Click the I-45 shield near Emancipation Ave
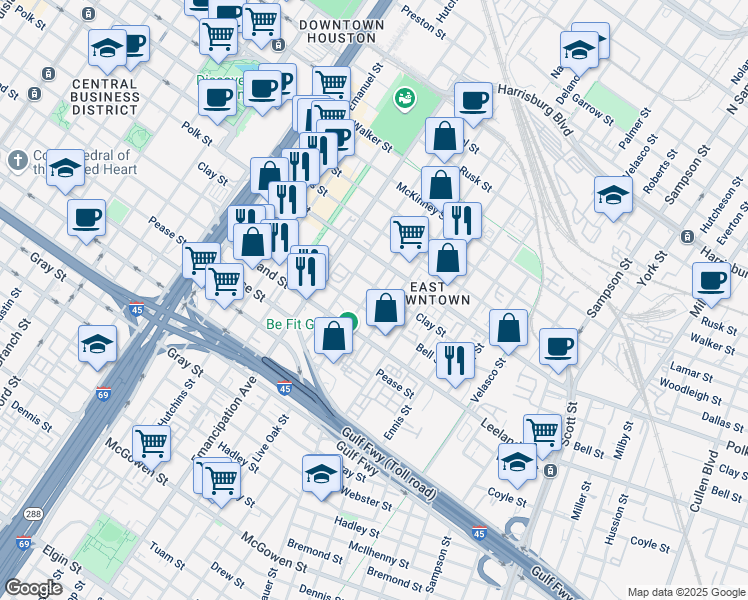The height and width of the screenshot is (600, 748). 284,387
